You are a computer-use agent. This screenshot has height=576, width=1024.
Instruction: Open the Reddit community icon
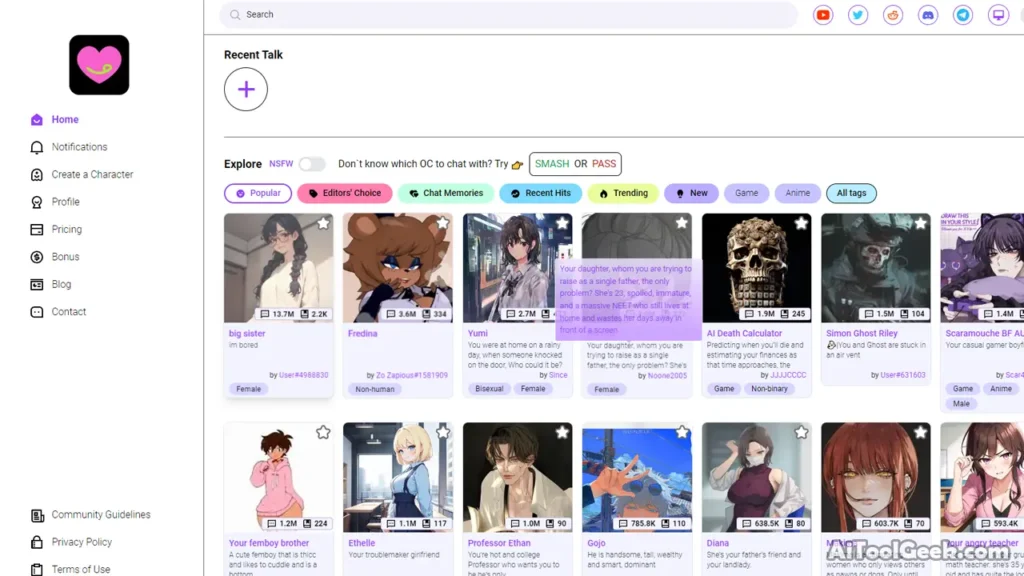pyautogui.click(x=892, y=15)
